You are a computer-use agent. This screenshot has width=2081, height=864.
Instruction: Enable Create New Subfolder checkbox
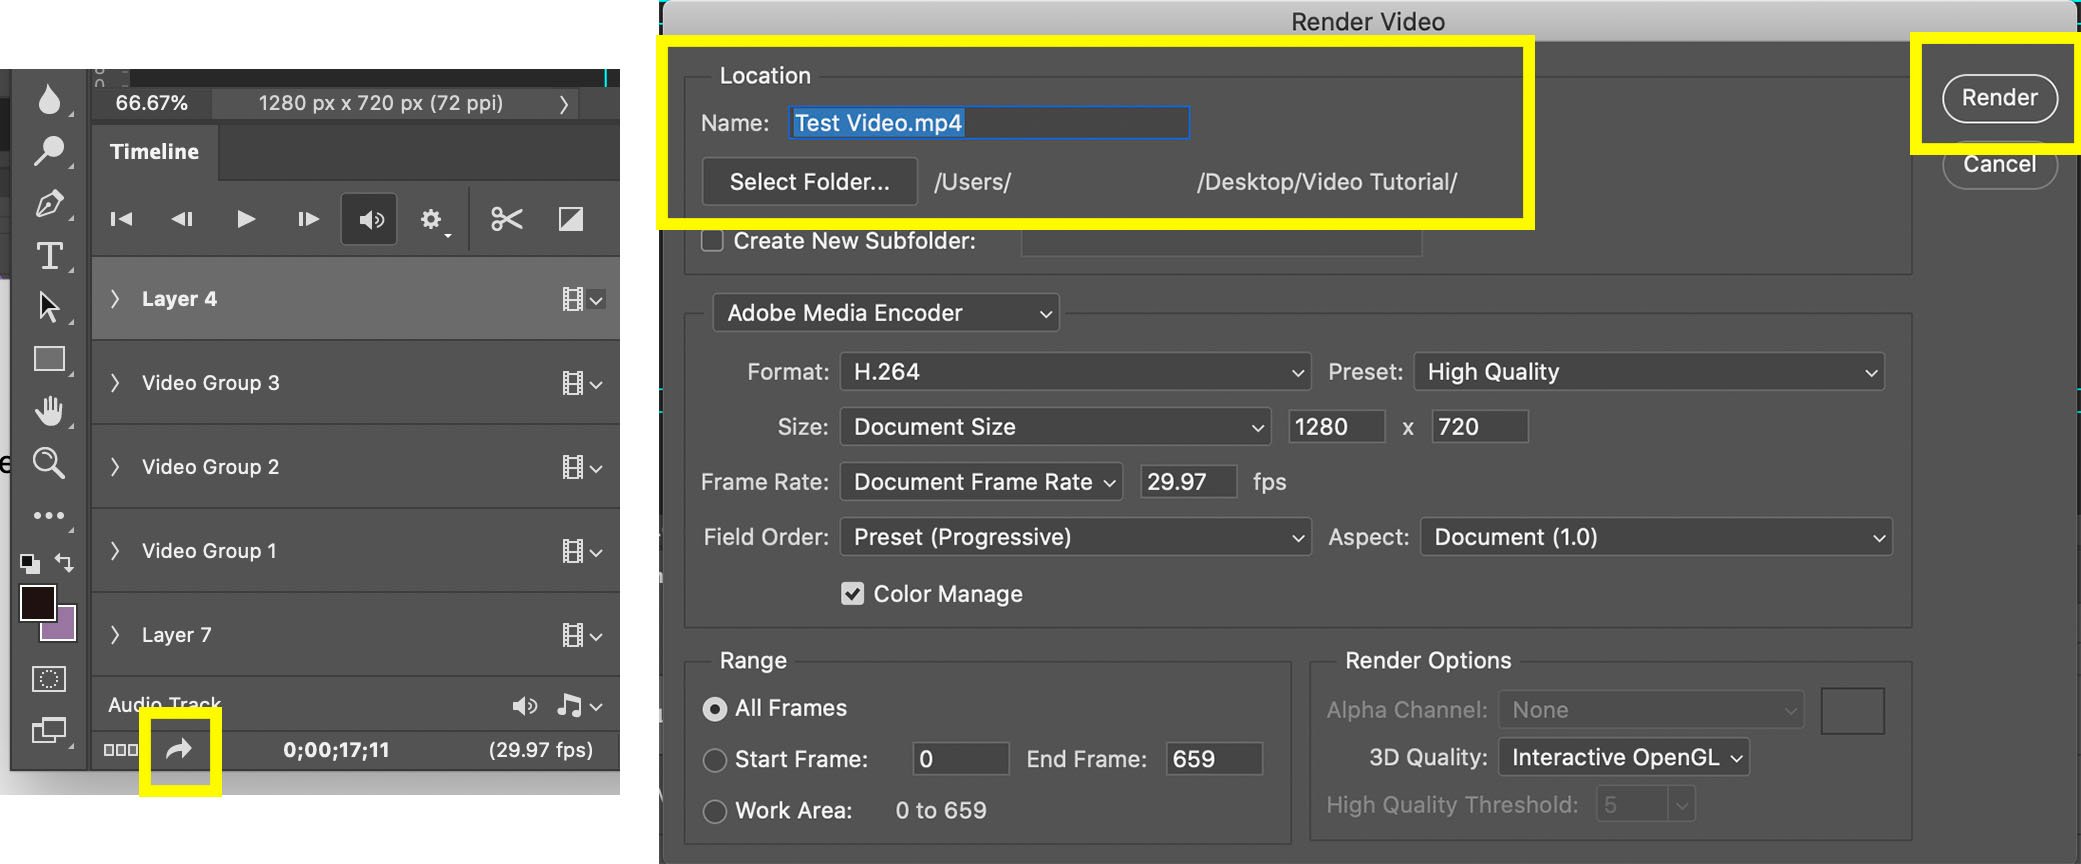click(713, 241)
